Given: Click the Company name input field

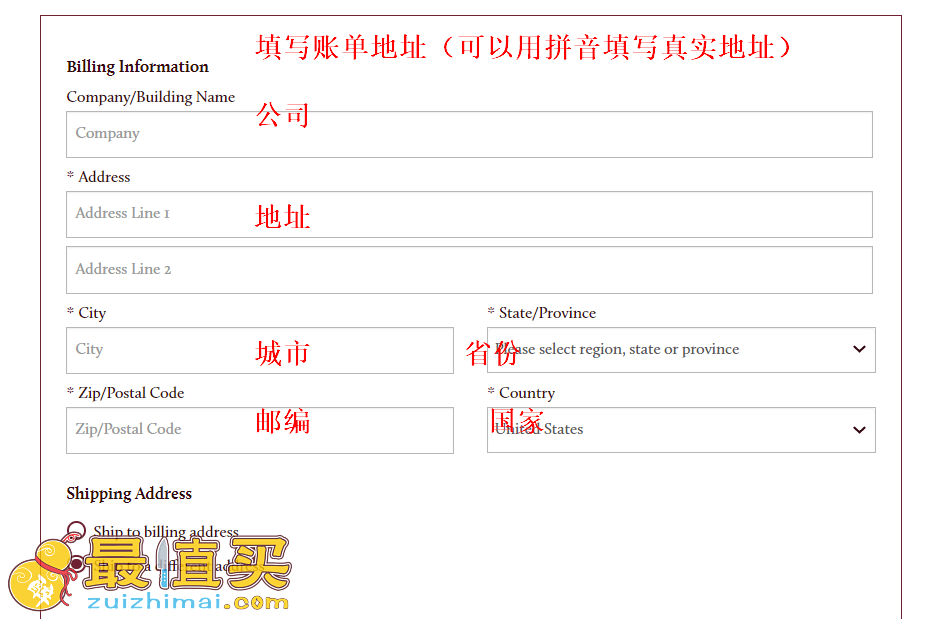Looking at the screenshot, I should tap(469, 135).
